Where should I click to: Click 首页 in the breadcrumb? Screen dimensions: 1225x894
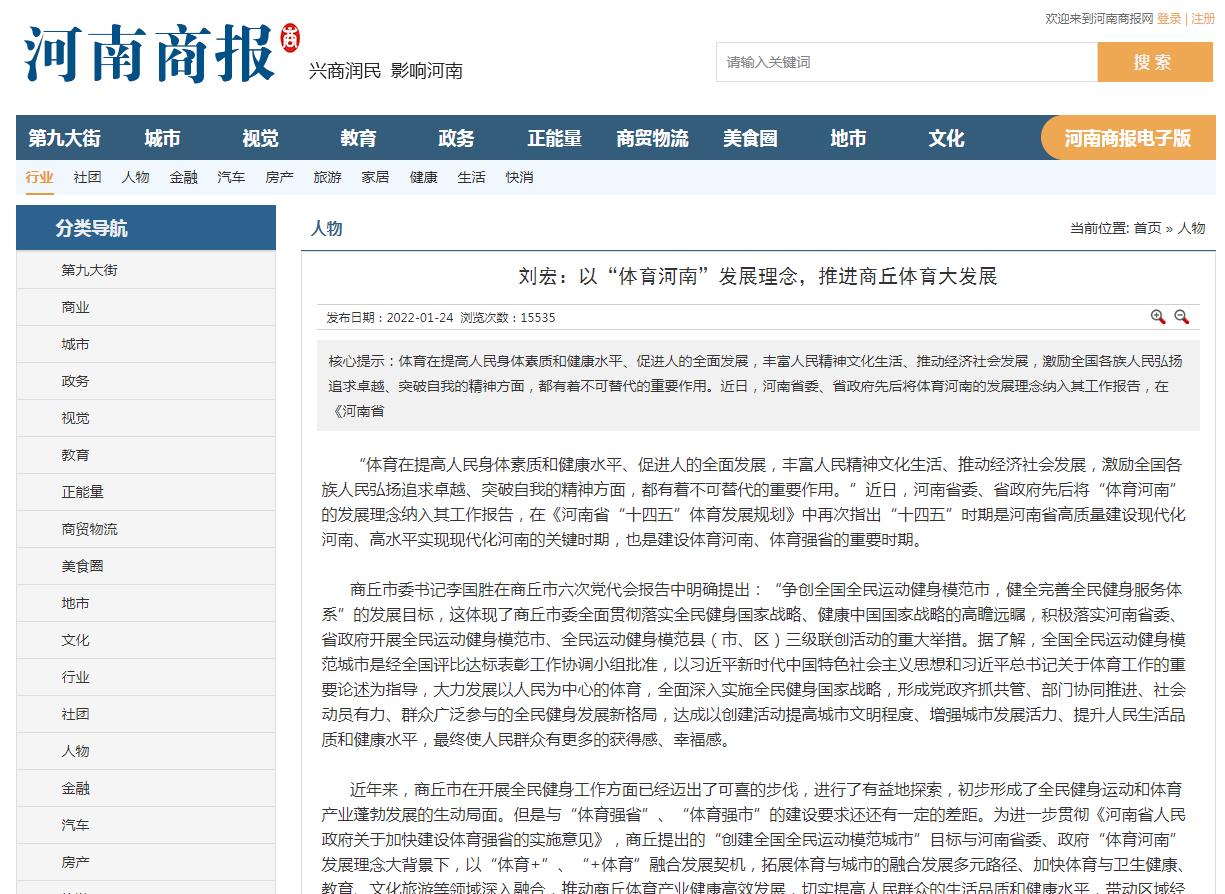1147,228
